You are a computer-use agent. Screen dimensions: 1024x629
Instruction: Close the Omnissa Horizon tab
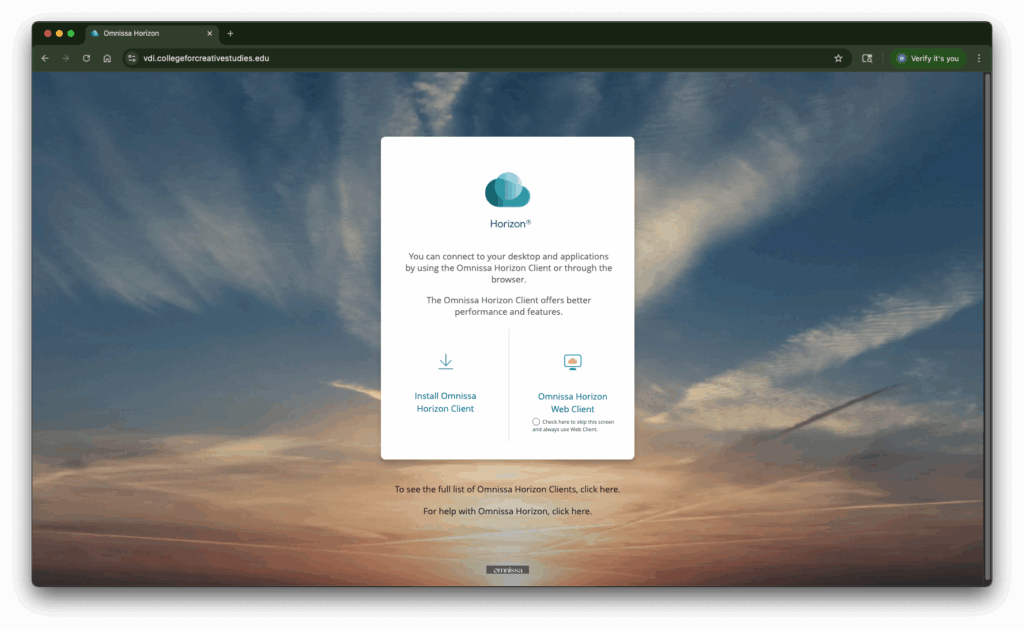pyautogui.click(x=210, y=33)
